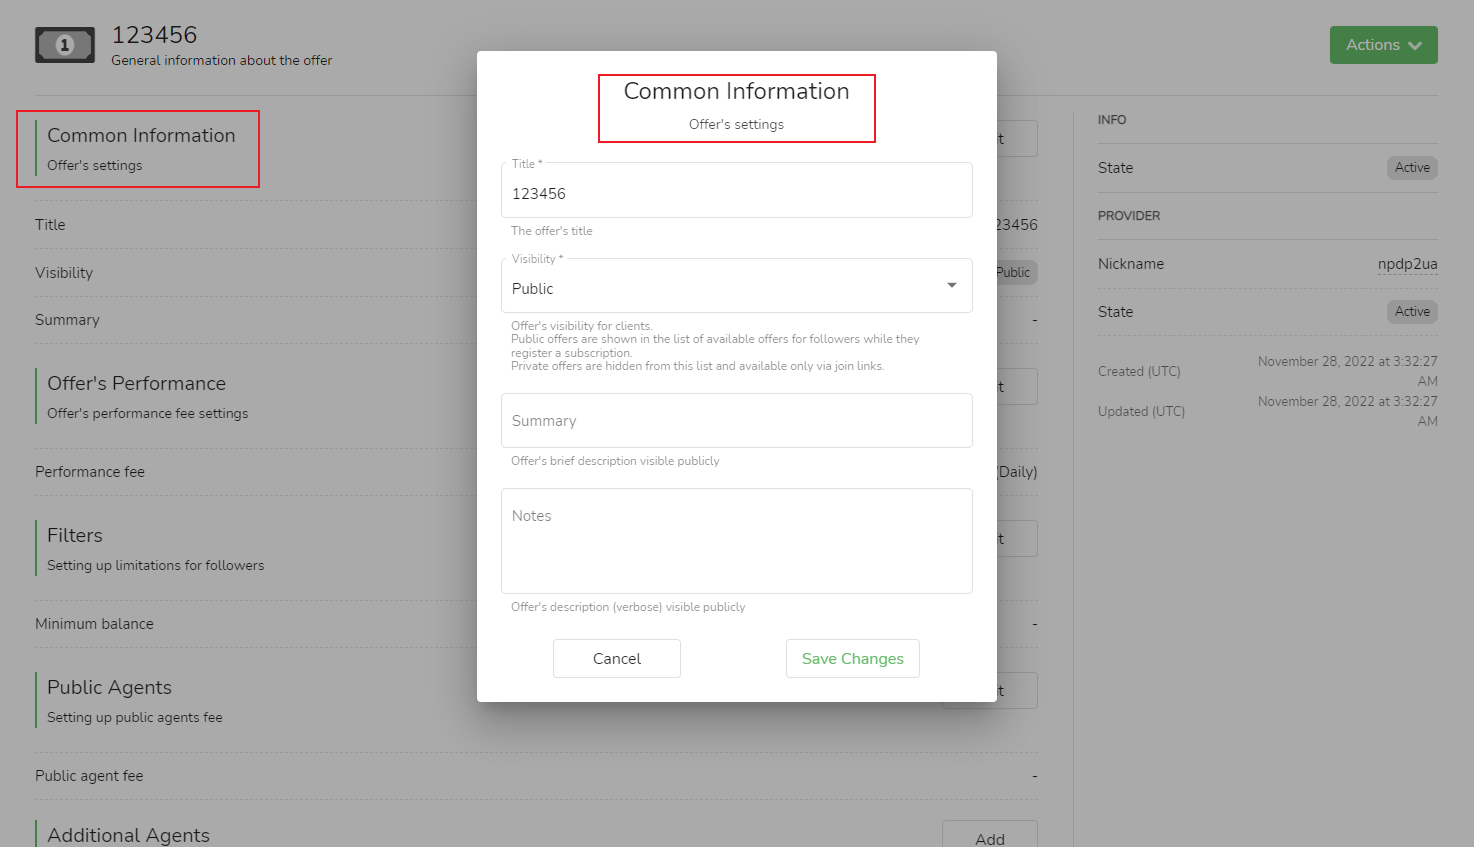Click the Save Changes button
The height and width of the screenshot is (847, 1474).
point(852,658)
